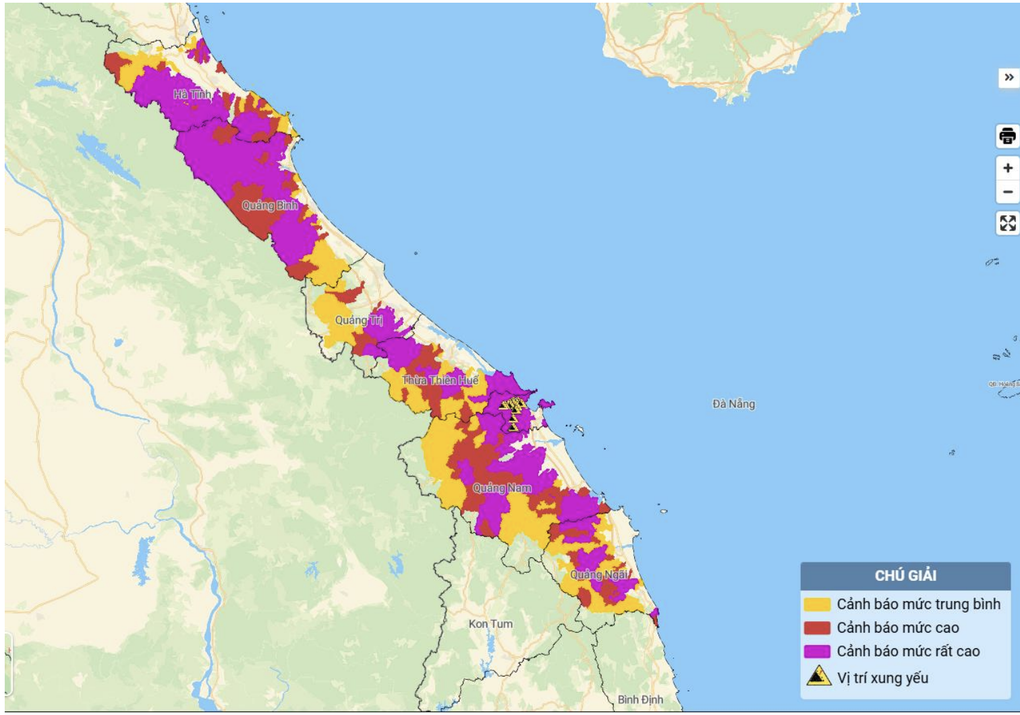Click the Thừa Thiên Huế map label
Image resolution: width=1020 pixels, height=715 pixels.
pos(441,380)
